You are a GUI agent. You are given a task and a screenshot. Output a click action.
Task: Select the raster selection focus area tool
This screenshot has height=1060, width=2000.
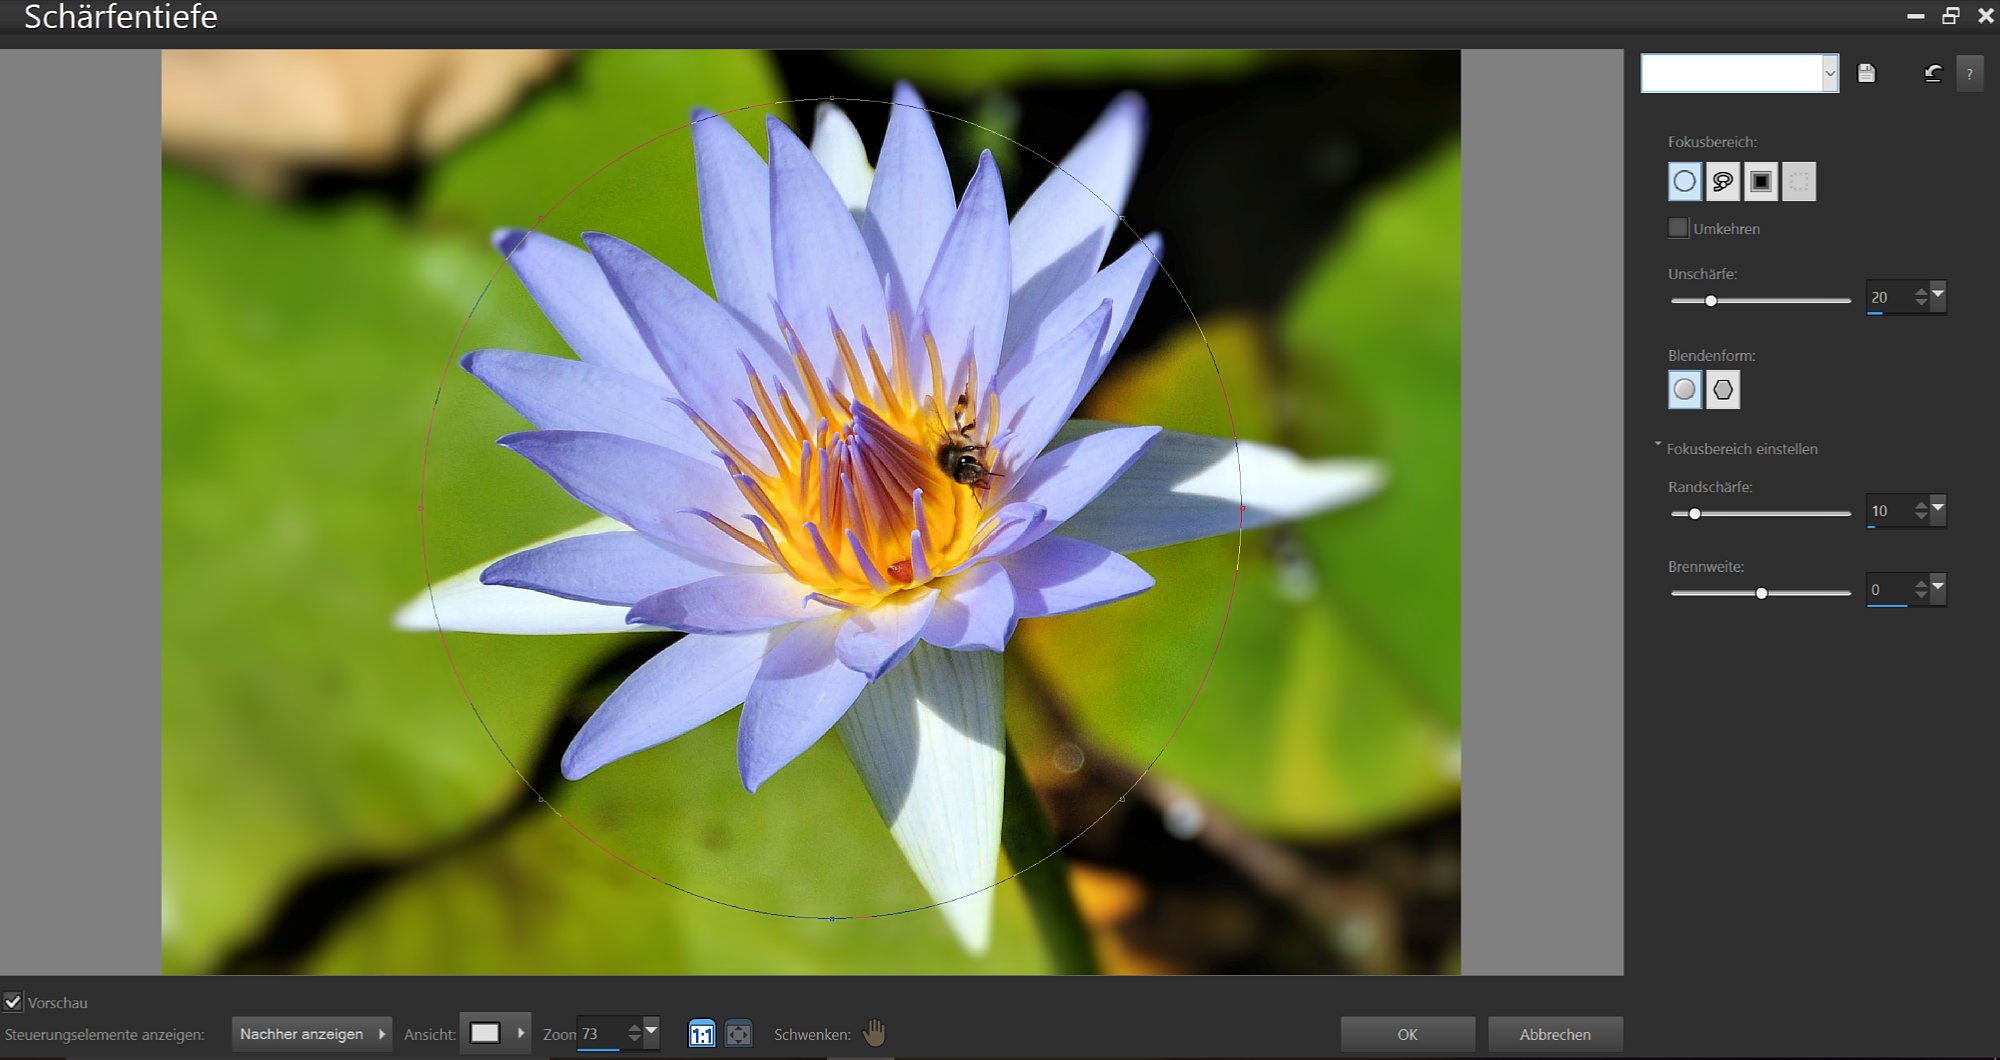(1799, 182)
